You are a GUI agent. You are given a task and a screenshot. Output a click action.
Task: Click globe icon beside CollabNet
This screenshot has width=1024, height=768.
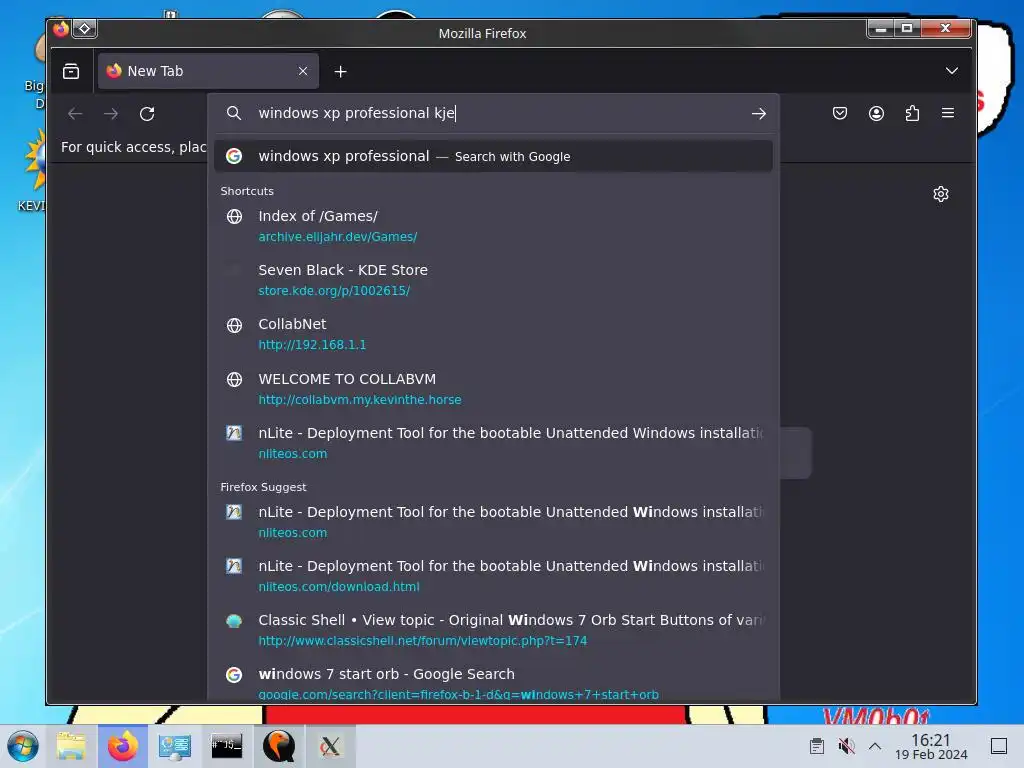tap(234, 325)
